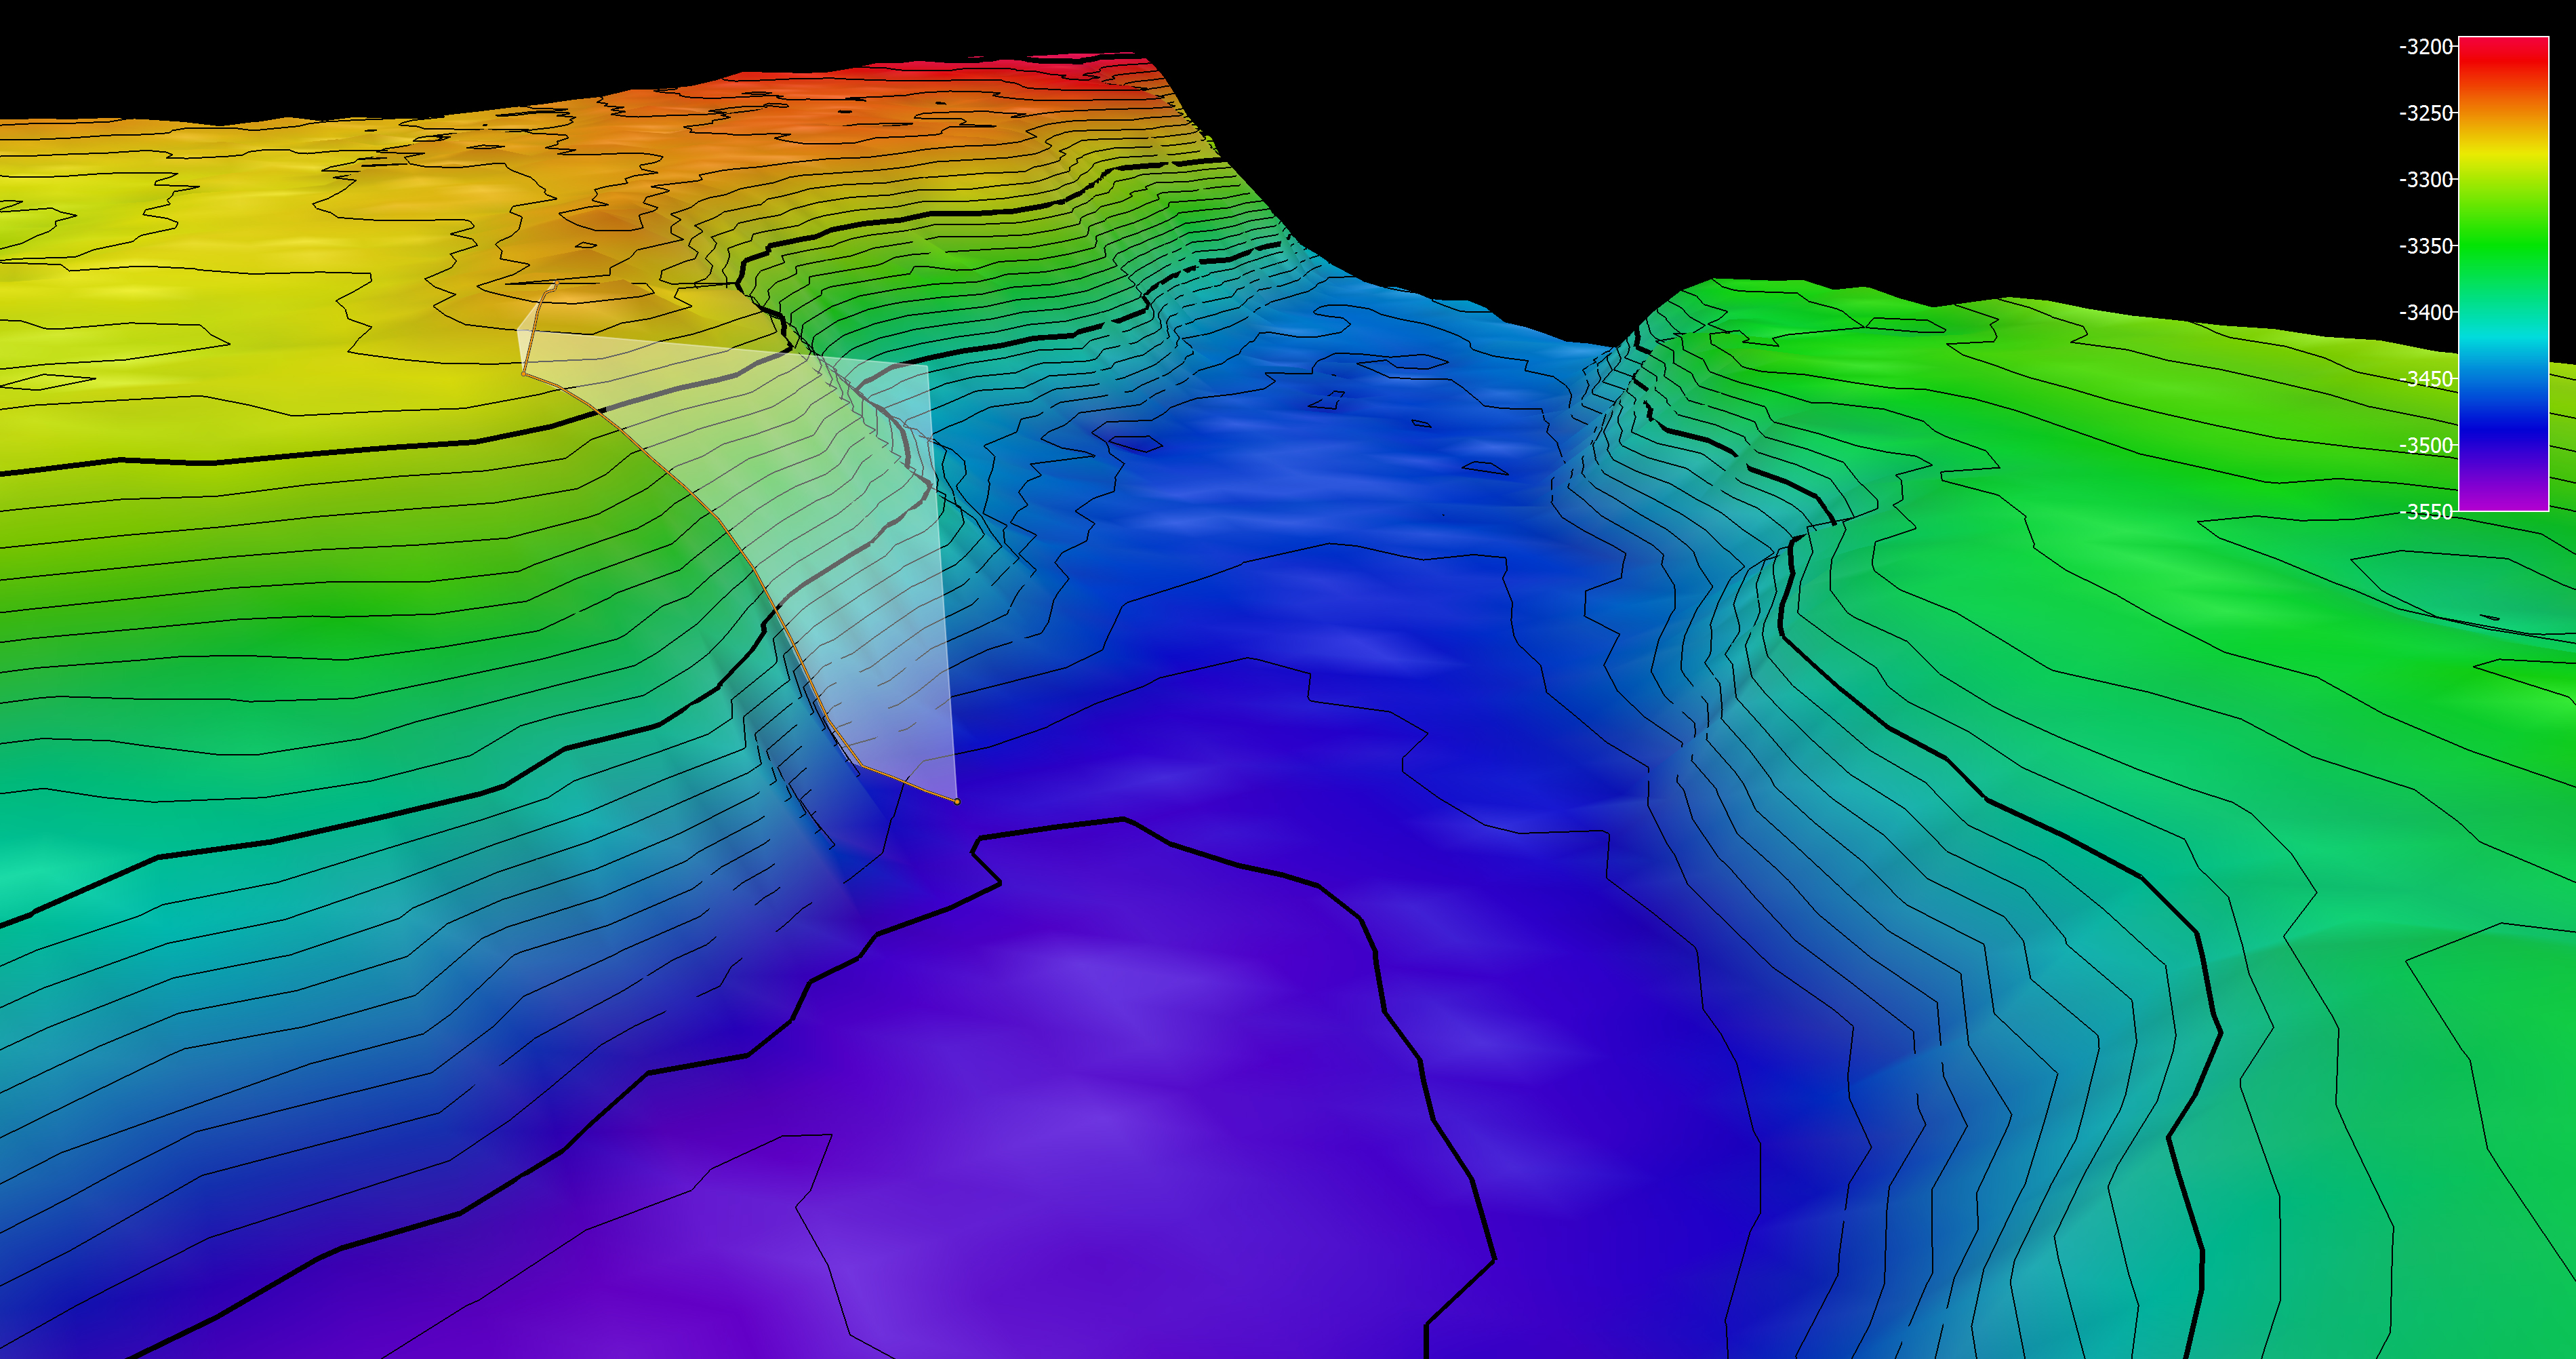Click the -3300 legend label
Screen dimensions: 2576x1359
tap(2425, 180)
